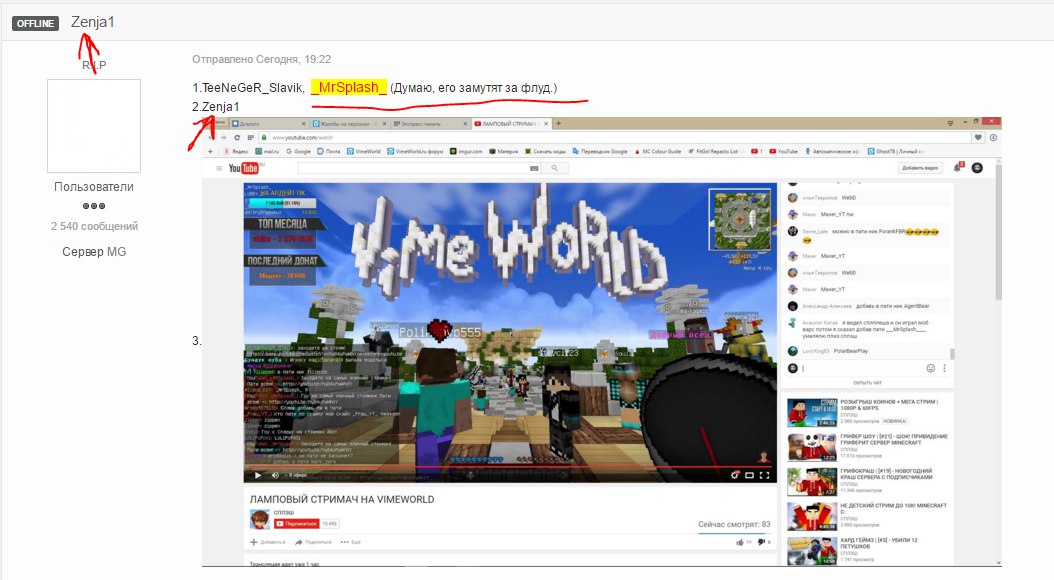Select the 'Отправлено Сегодня, 19:22' timestamp
The image size is (1054, 580).
point(261,59)
